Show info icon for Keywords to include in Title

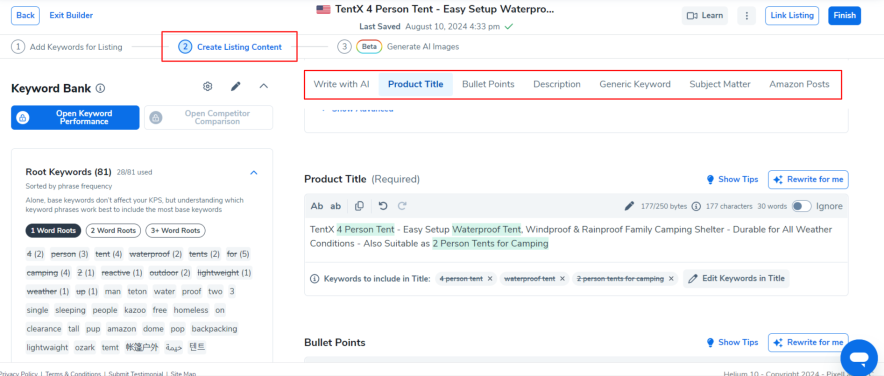click(x=315, y=278)
